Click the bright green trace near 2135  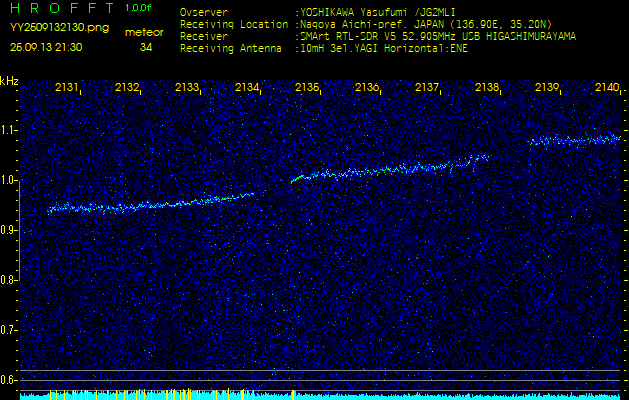pyautogui.click(x=297, y=179)
